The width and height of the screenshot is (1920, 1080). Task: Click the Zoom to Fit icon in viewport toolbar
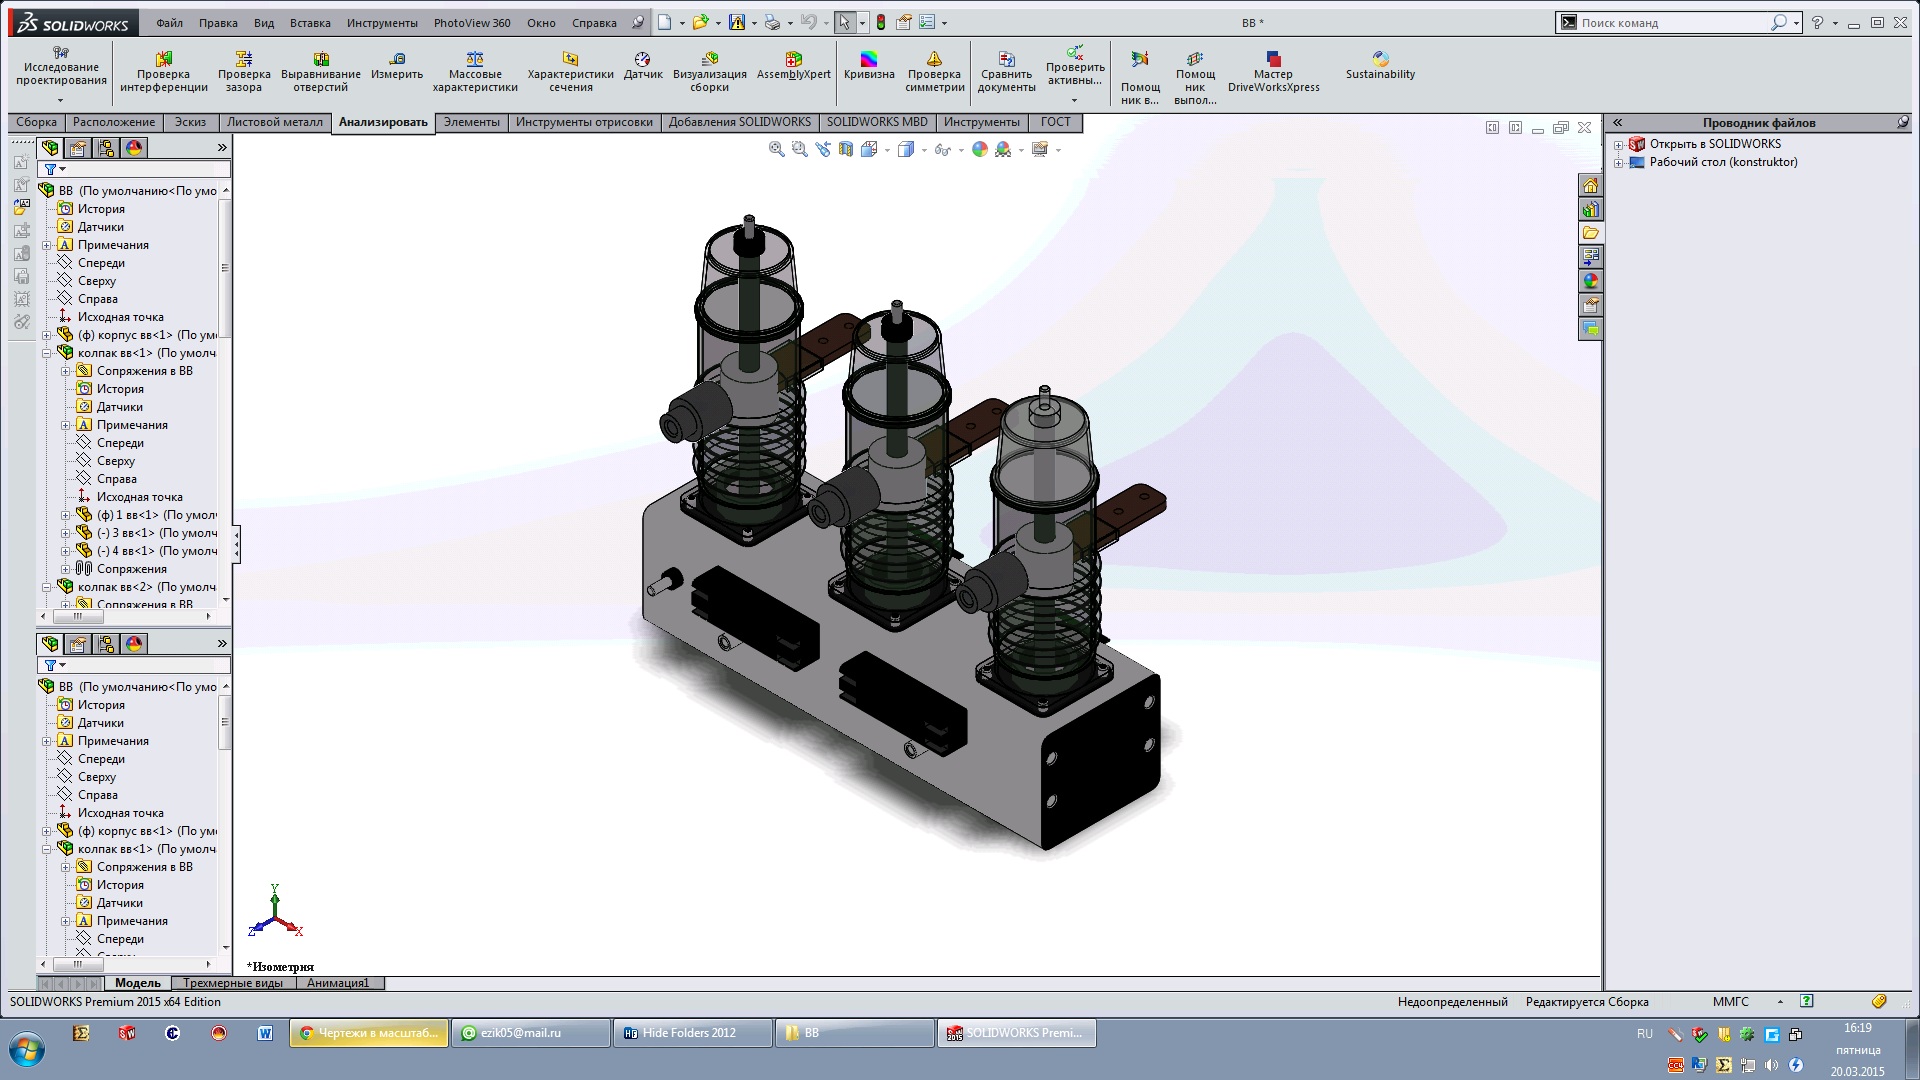tap(776, 149)
